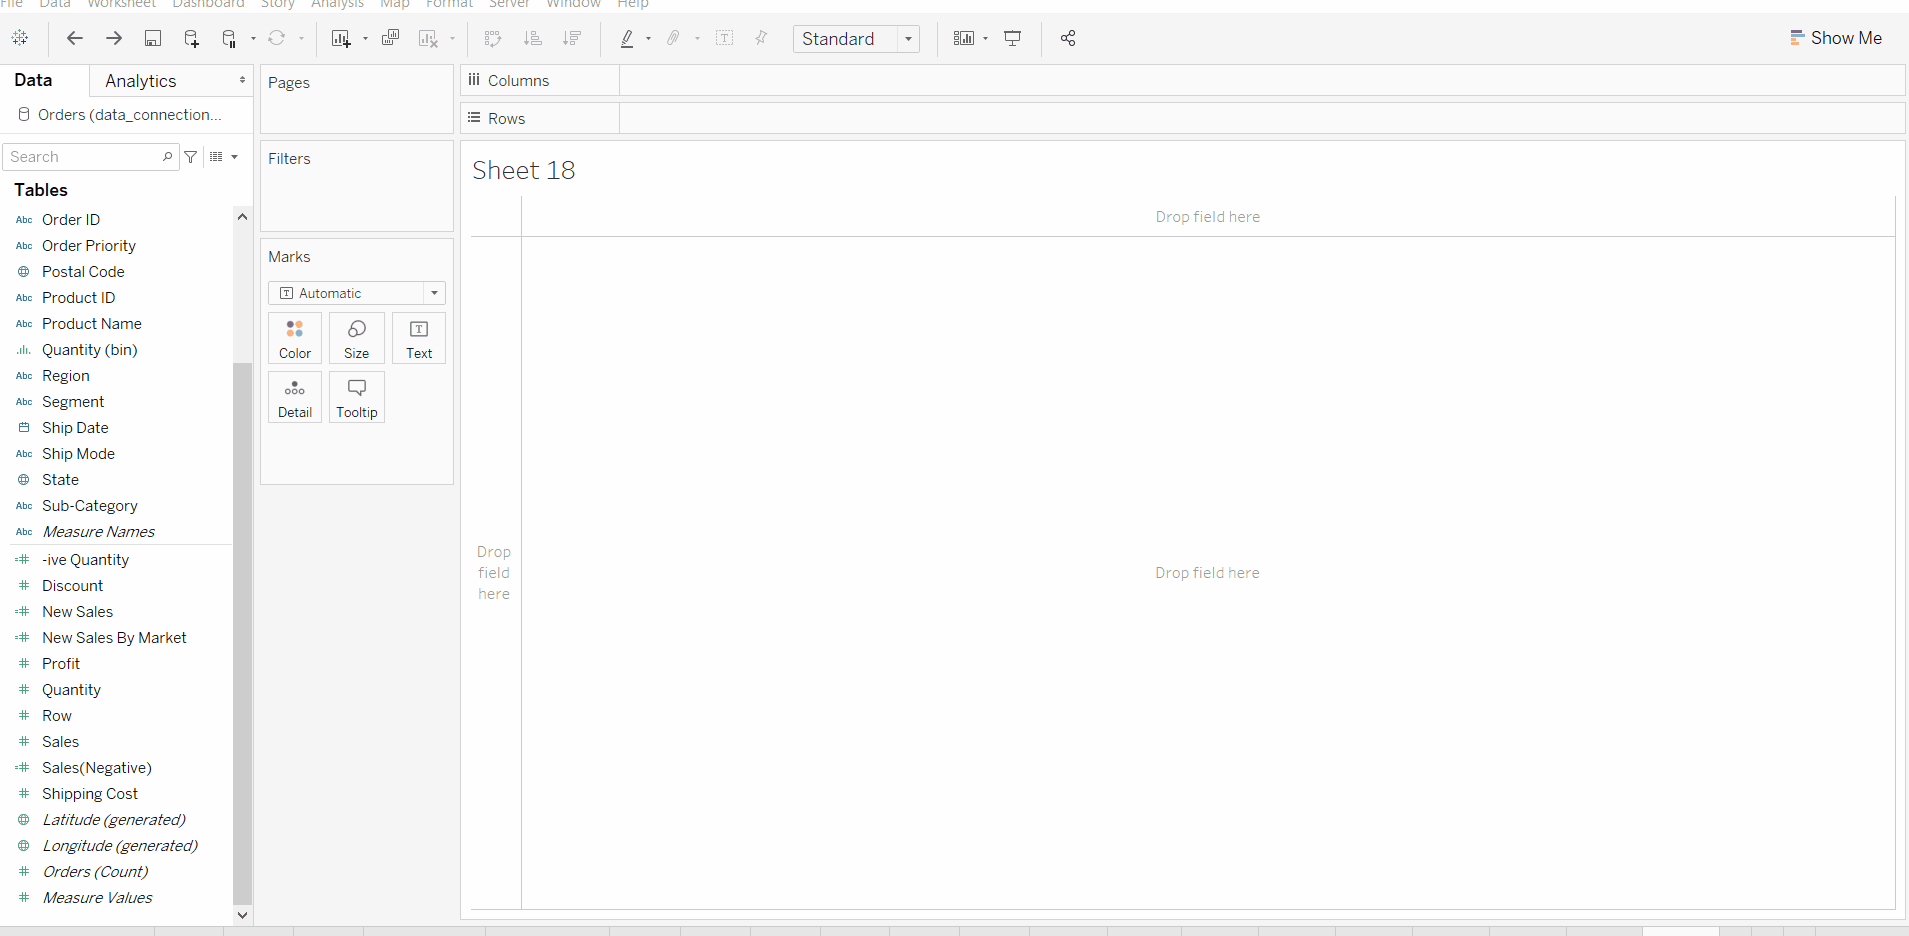Open the Clear Sheet dropdown arrow

[452, 39]
